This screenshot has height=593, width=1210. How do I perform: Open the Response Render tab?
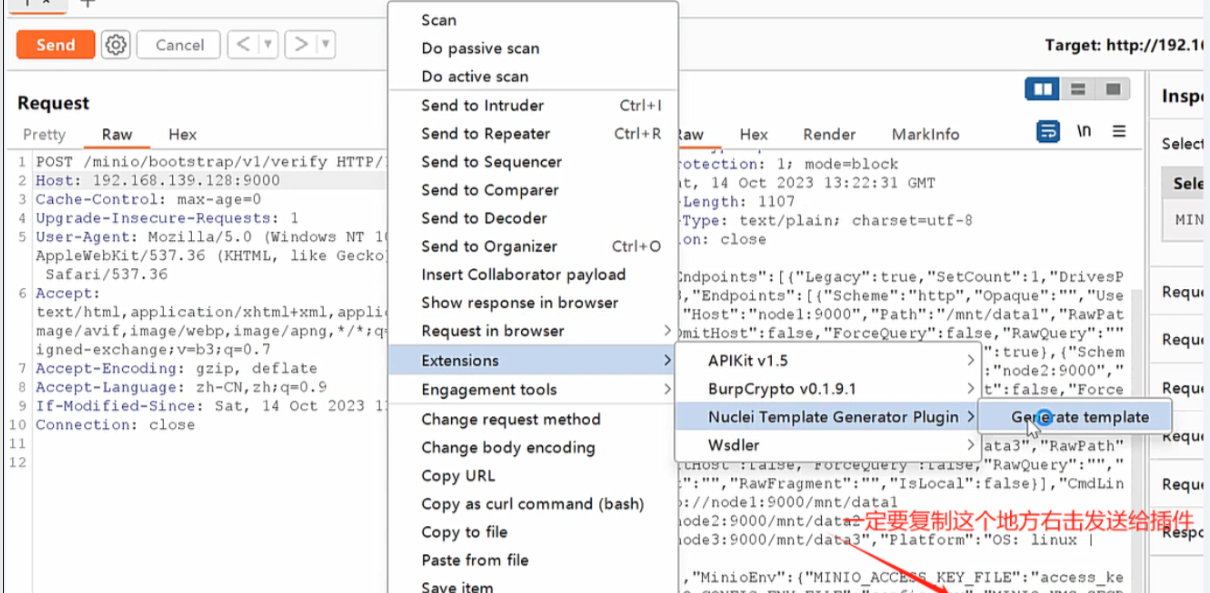[829, 134]
